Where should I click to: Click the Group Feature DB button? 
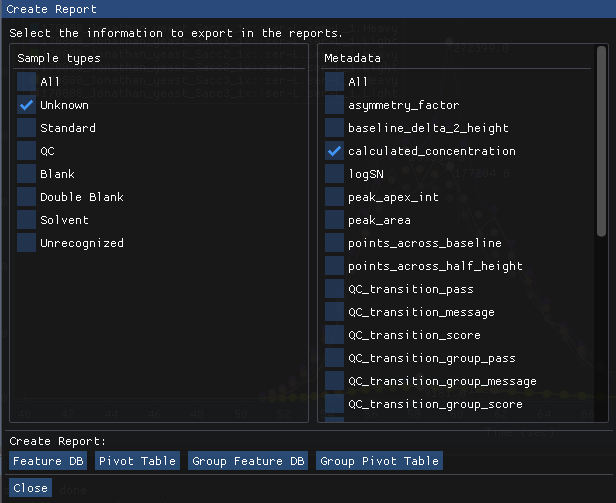(248, 461)
